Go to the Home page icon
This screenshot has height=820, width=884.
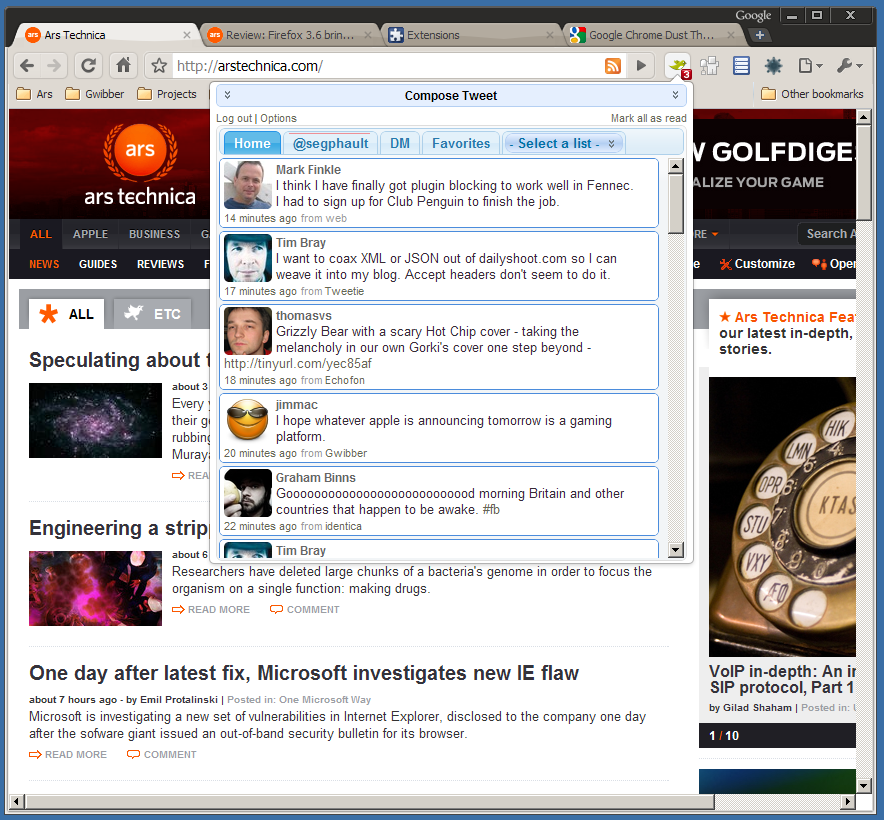pos(123,66)
